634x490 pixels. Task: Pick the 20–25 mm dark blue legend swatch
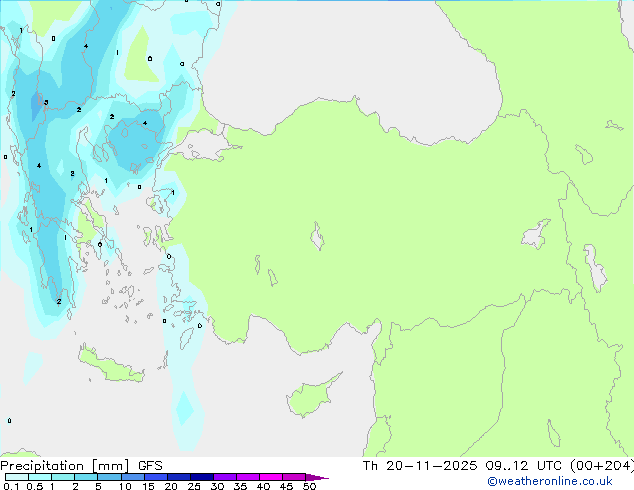tap(179, 477)
